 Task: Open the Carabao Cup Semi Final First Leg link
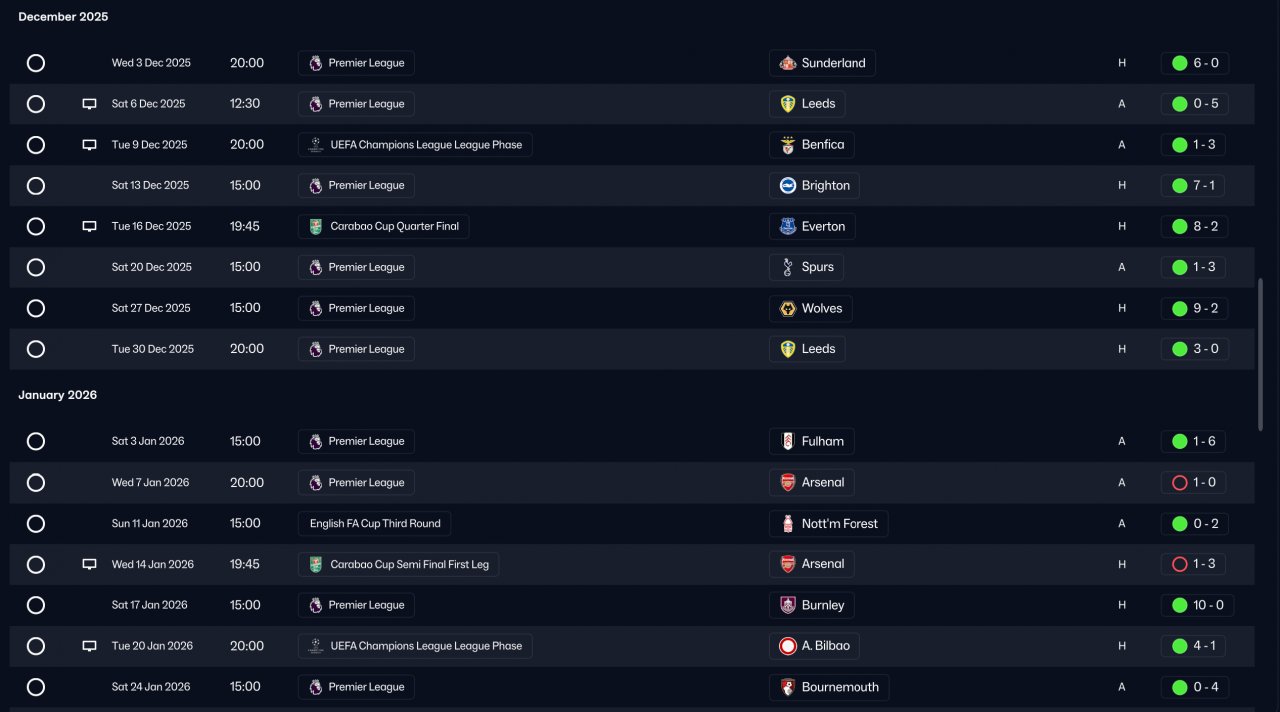tap(398, 564)
